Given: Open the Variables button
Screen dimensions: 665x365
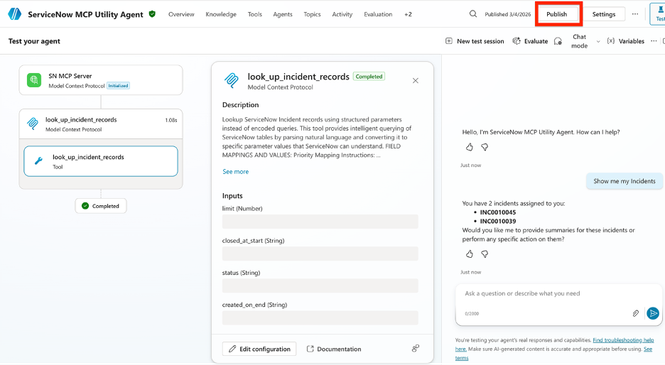Looking at the screenshot, I should tap(626, 41).
